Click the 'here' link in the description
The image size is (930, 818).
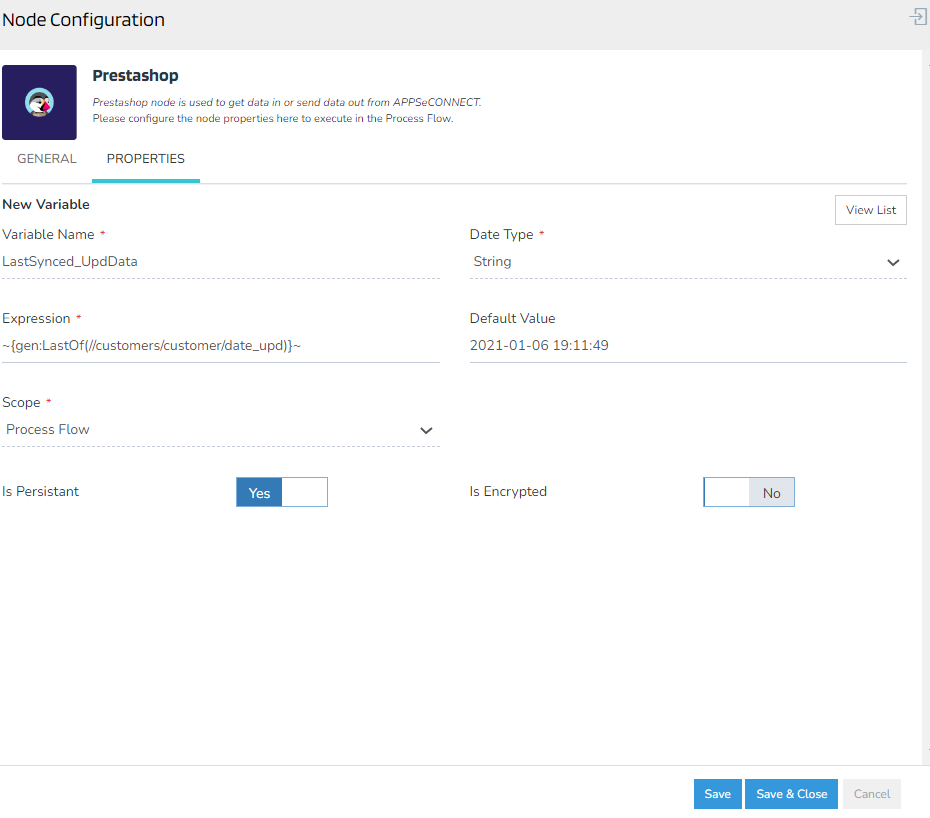tap(287, 118)
